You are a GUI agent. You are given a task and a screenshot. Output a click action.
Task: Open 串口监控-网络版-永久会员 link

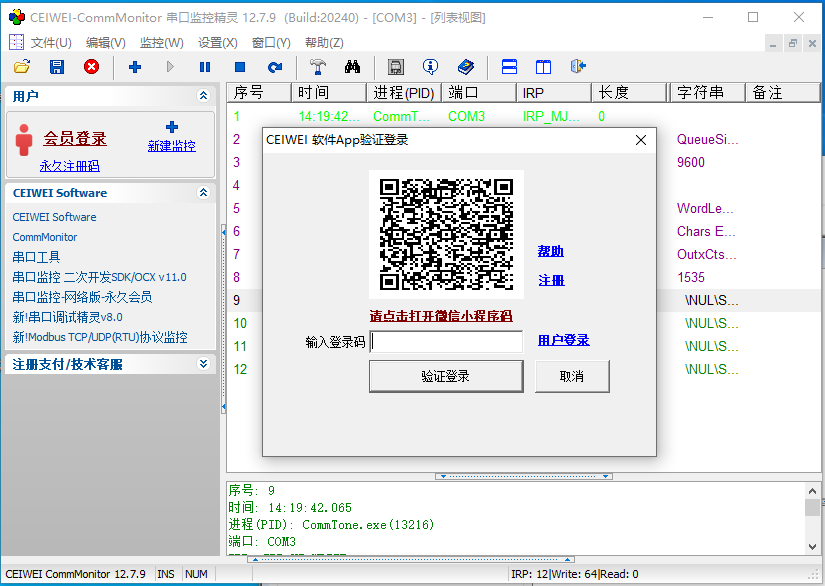tap(83, 297)
